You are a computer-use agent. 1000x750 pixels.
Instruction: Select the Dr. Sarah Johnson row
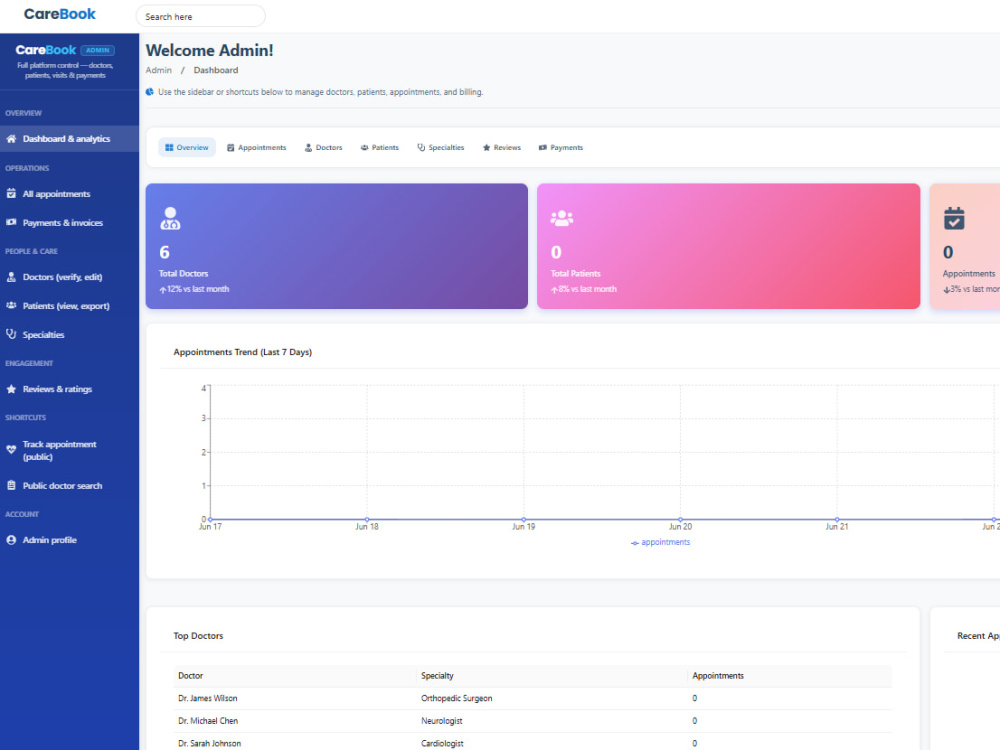click(532, 742)
